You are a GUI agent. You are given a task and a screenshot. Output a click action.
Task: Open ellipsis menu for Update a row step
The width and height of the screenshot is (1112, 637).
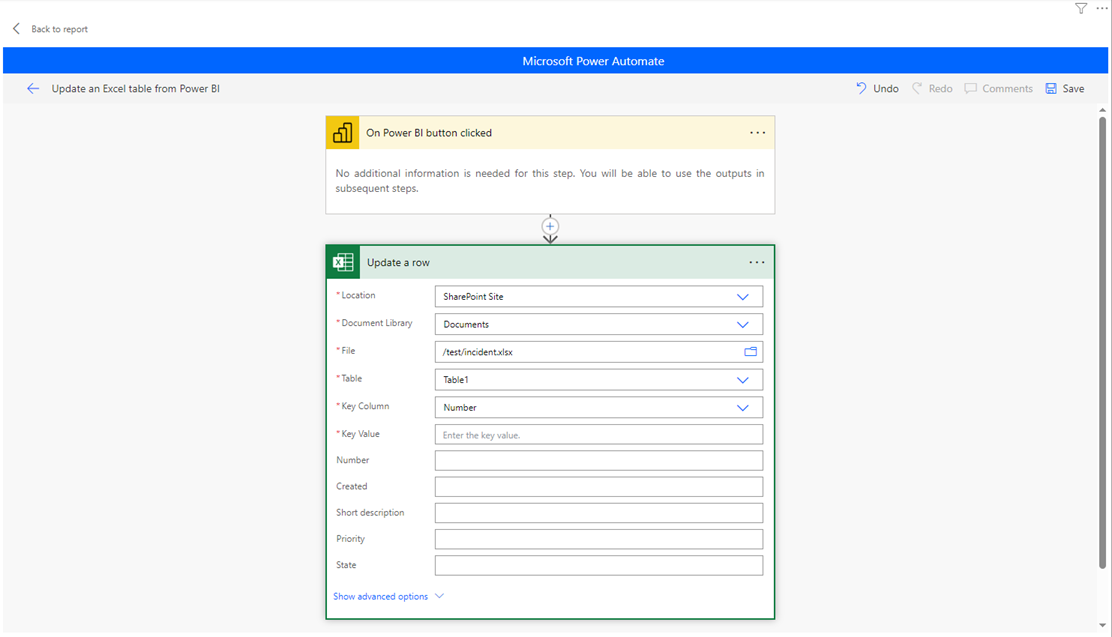pos(757,262)
